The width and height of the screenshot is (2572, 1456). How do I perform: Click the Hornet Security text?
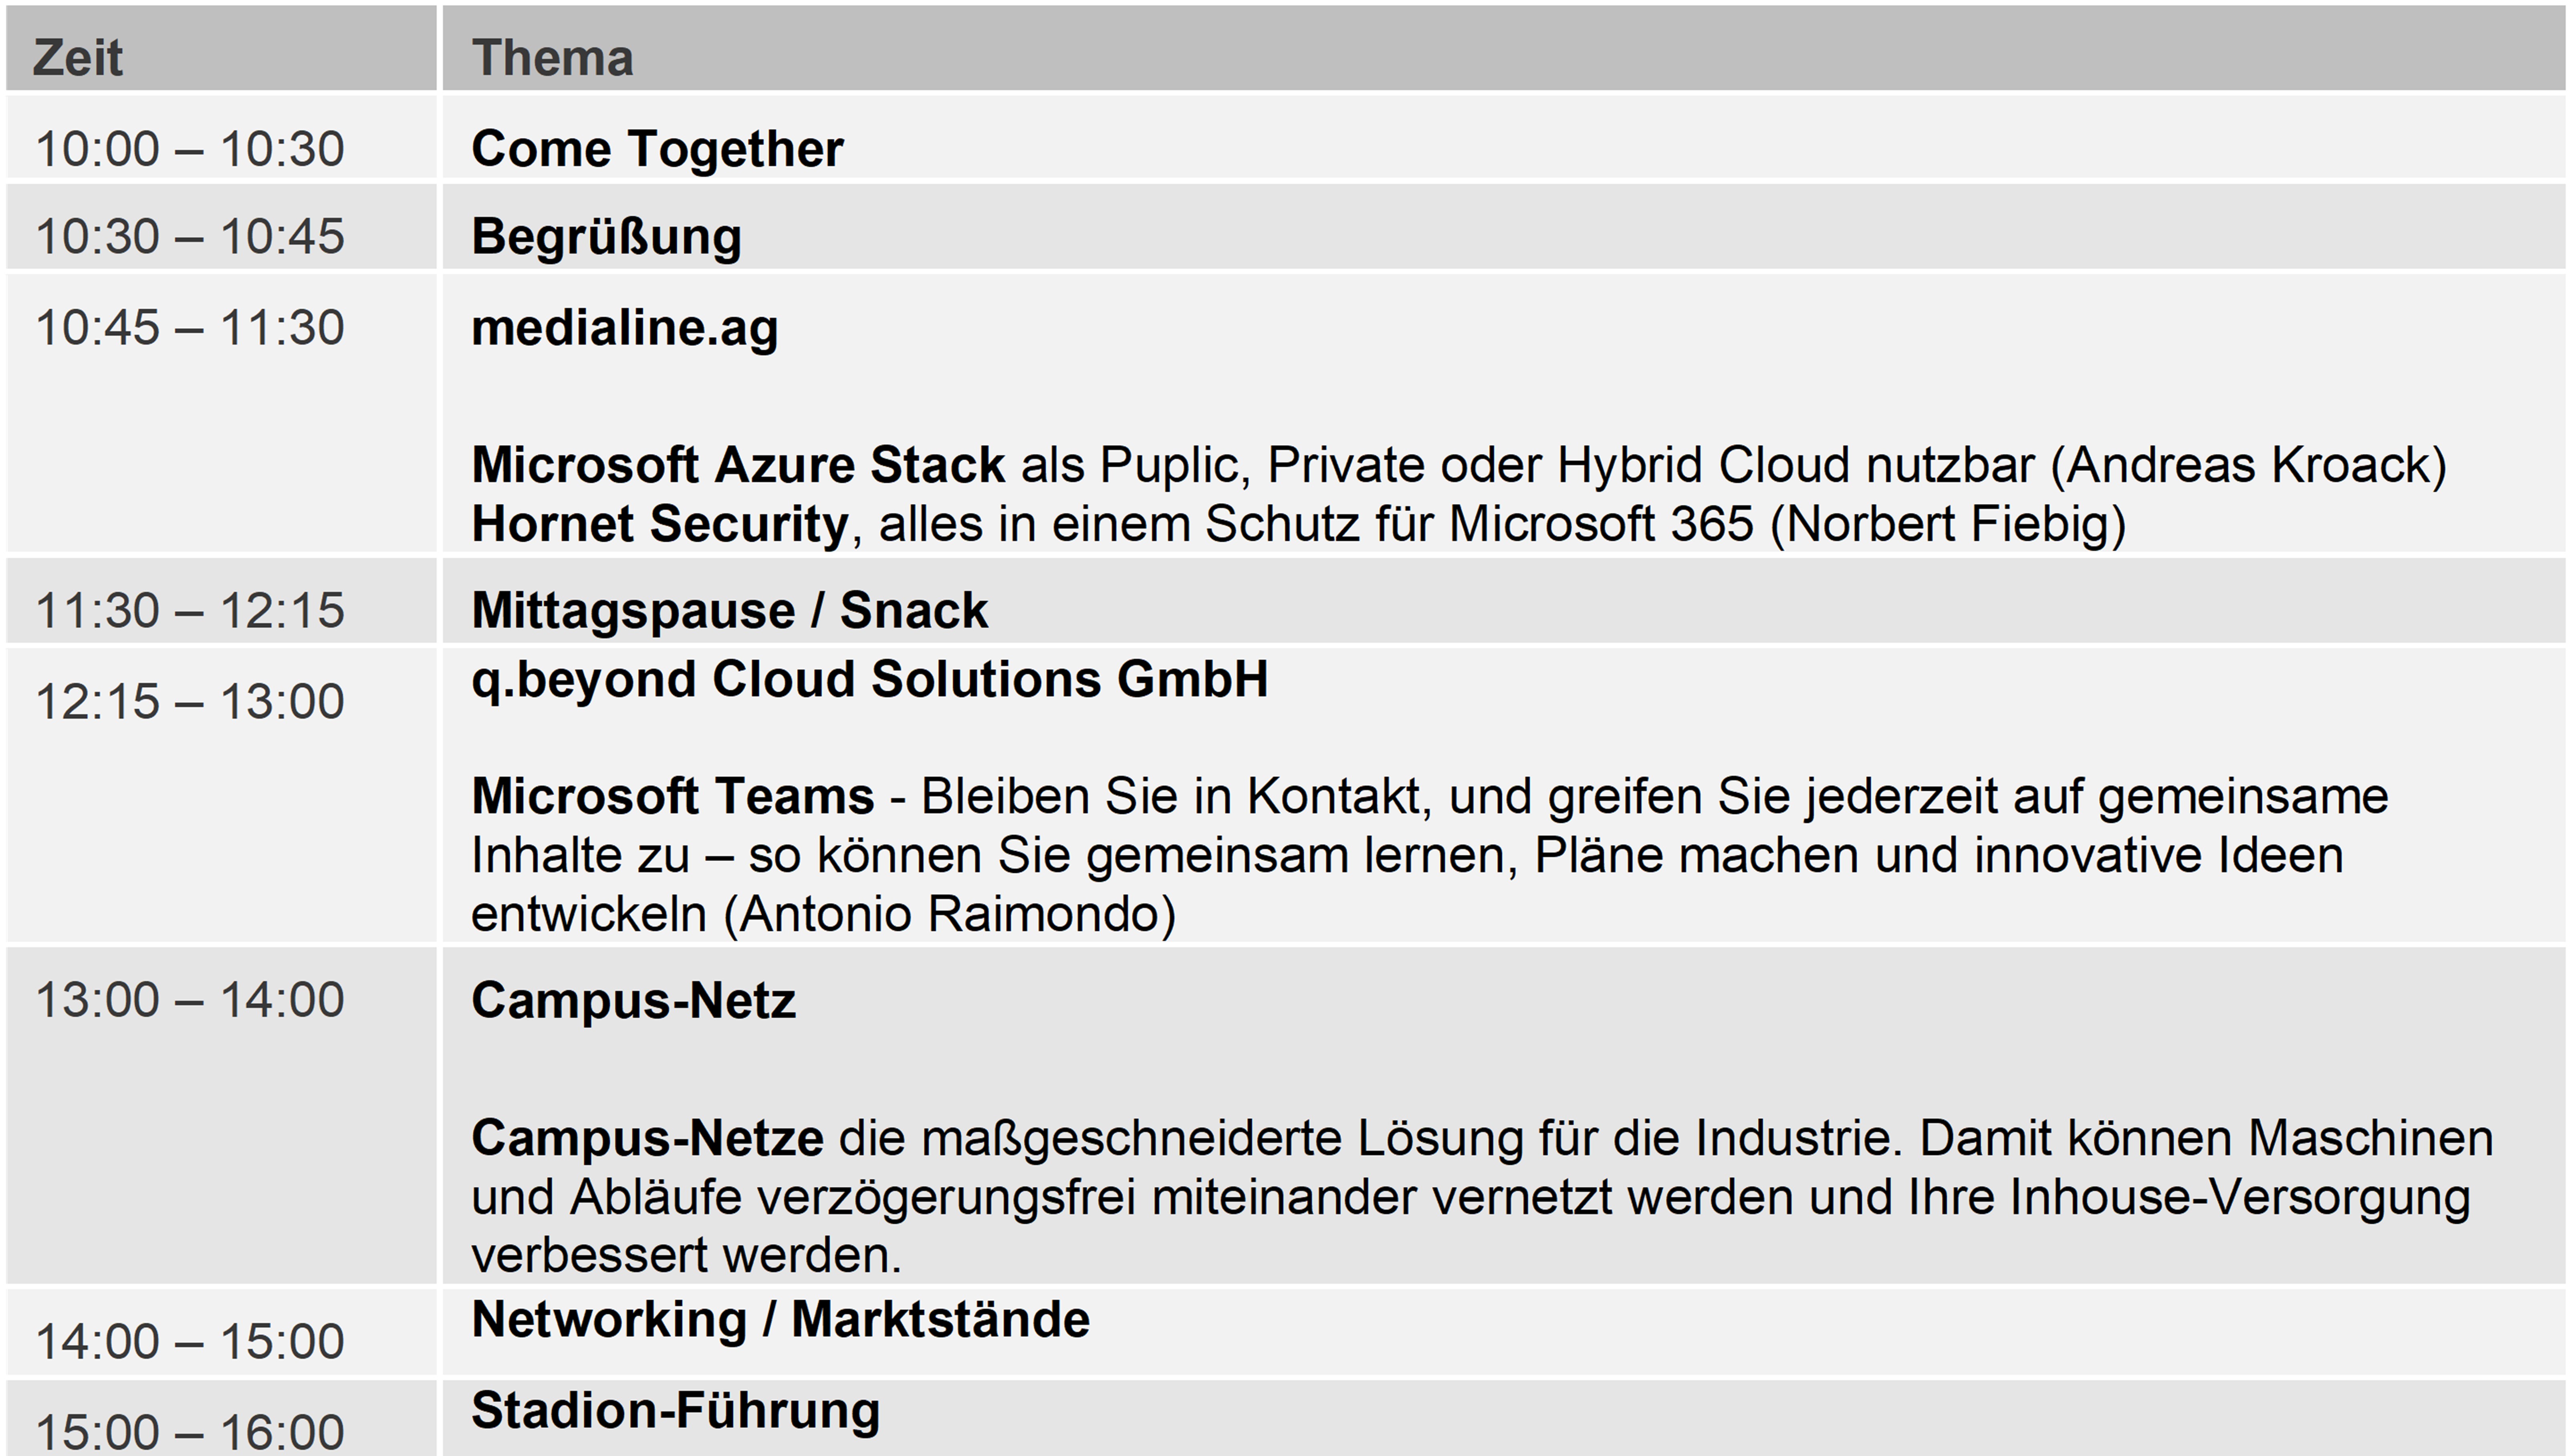click(659, 524)
